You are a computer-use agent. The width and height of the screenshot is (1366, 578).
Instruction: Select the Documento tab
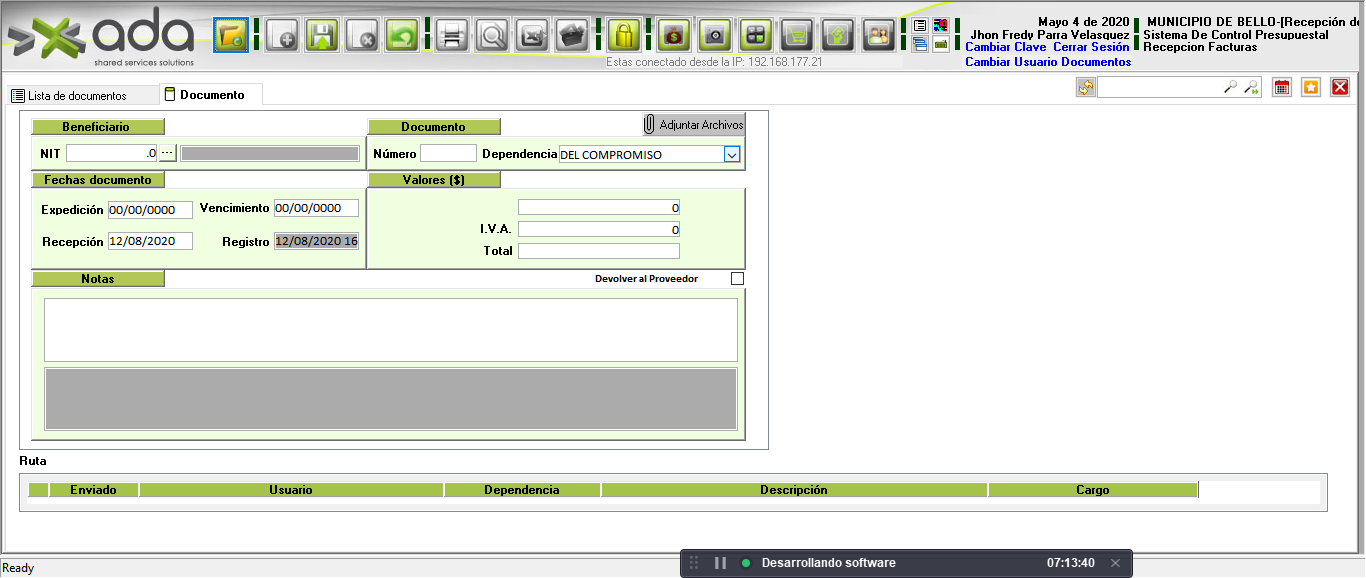tap(211, 95)
